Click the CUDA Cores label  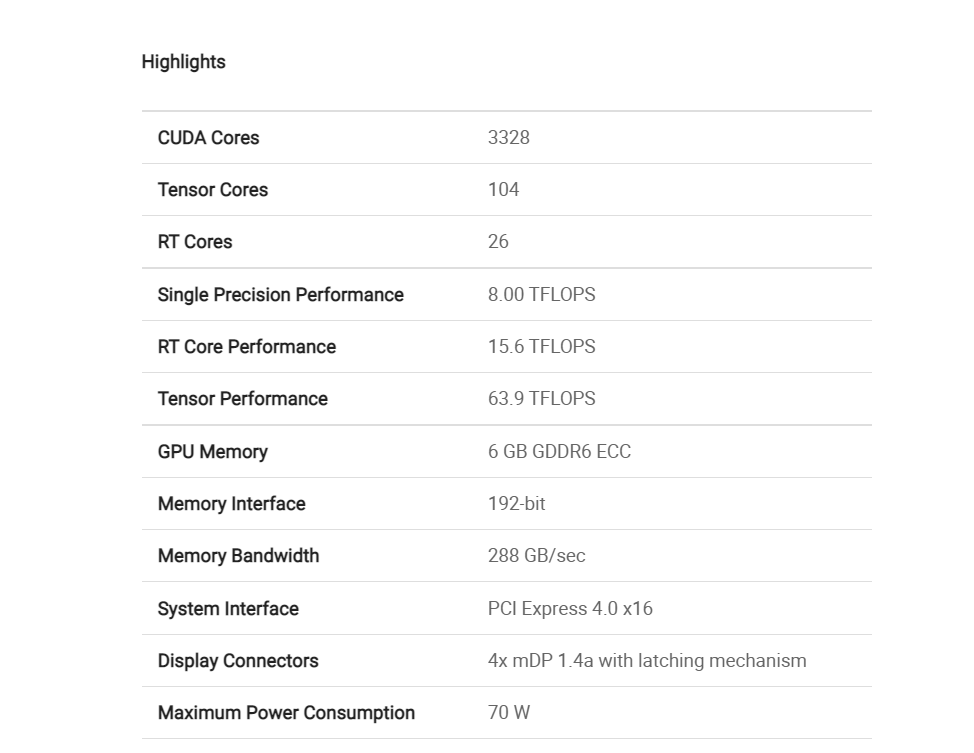tap(208, 138)
